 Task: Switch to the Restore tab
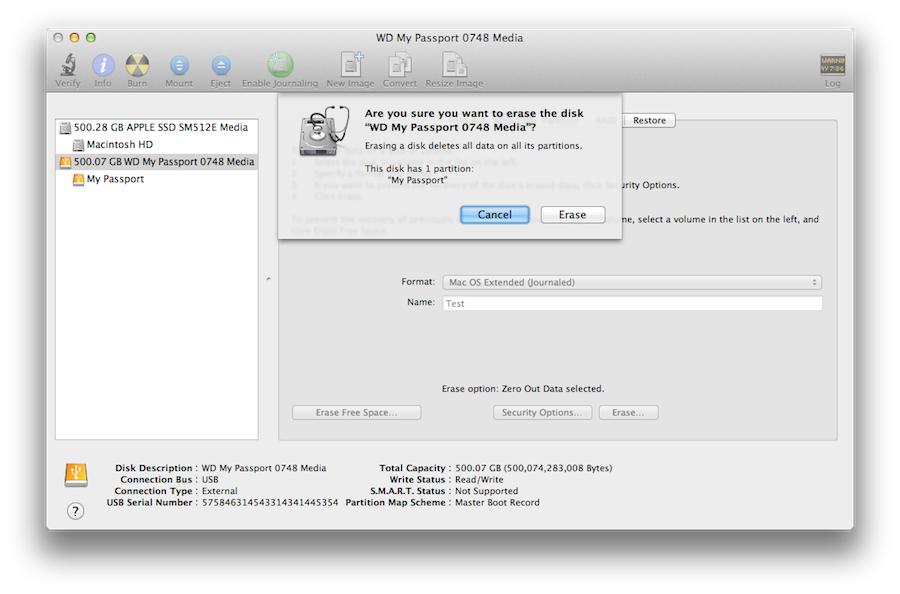(x=649, y=121)
